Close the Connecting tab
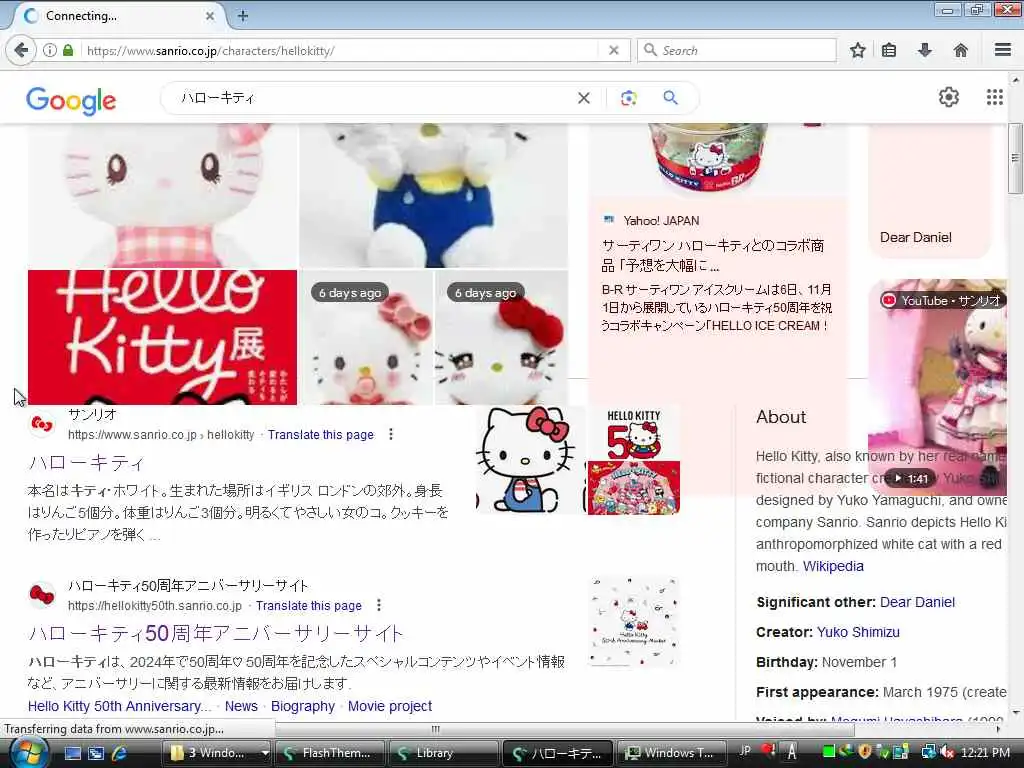This screenshot has height=768, width=1024. (x=210, y=16)
